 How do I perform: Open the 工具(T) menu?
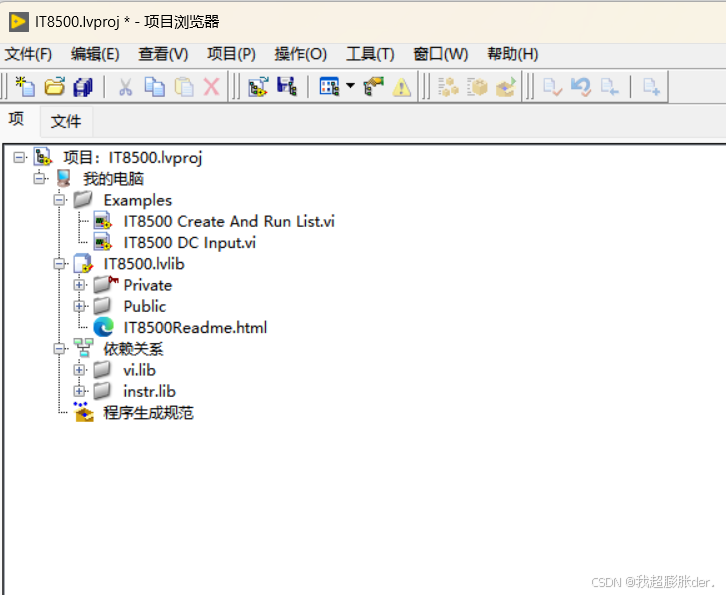point(370,54)
